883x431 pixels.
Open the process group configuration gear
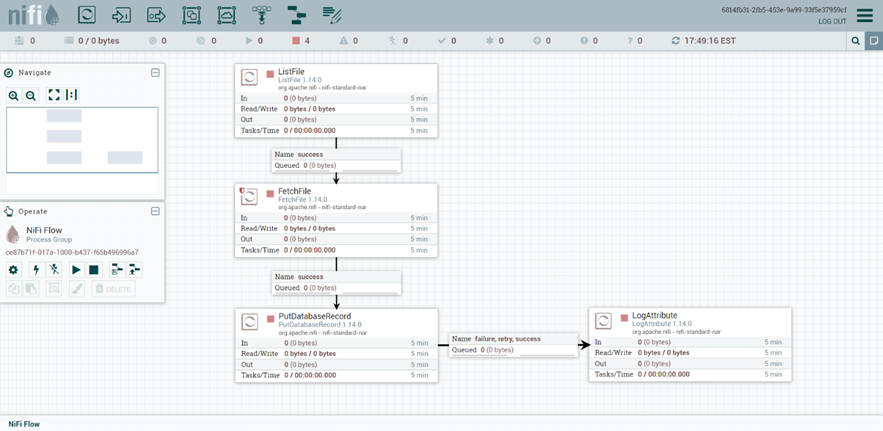coord(14,270)
